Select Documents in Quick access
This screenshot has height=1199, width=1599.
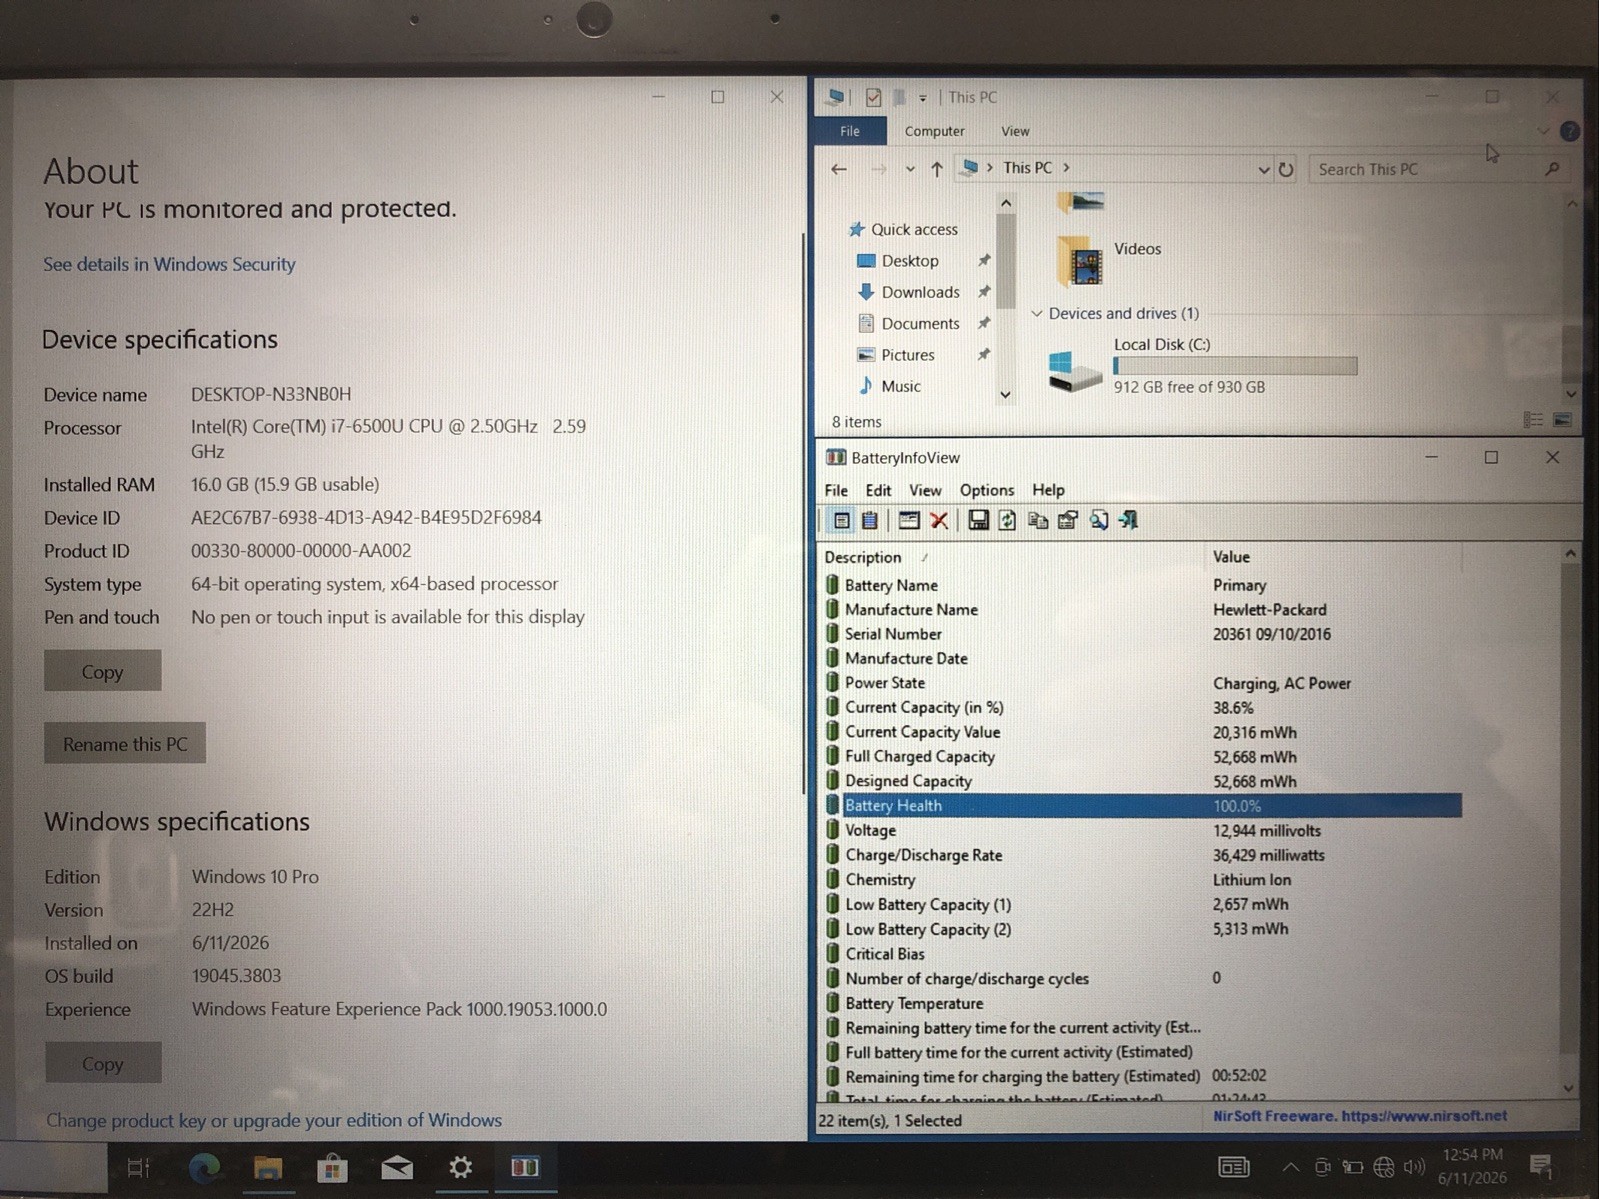[x=920, y=324]
